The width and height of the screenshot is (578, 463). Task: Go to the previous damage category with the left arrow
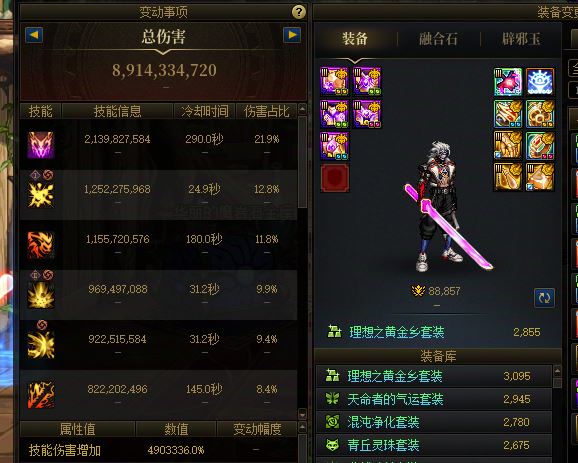34,35
